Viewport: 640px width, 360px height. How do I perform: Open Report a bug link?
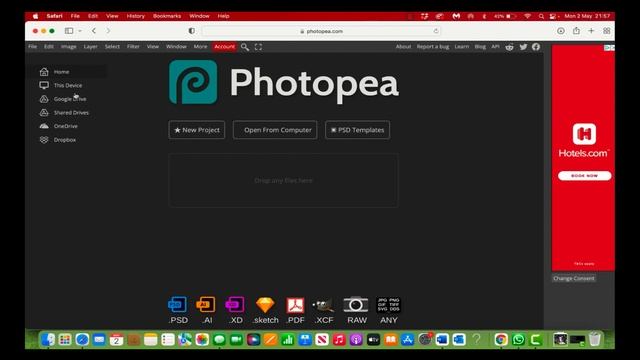click(x=433, y=47)
